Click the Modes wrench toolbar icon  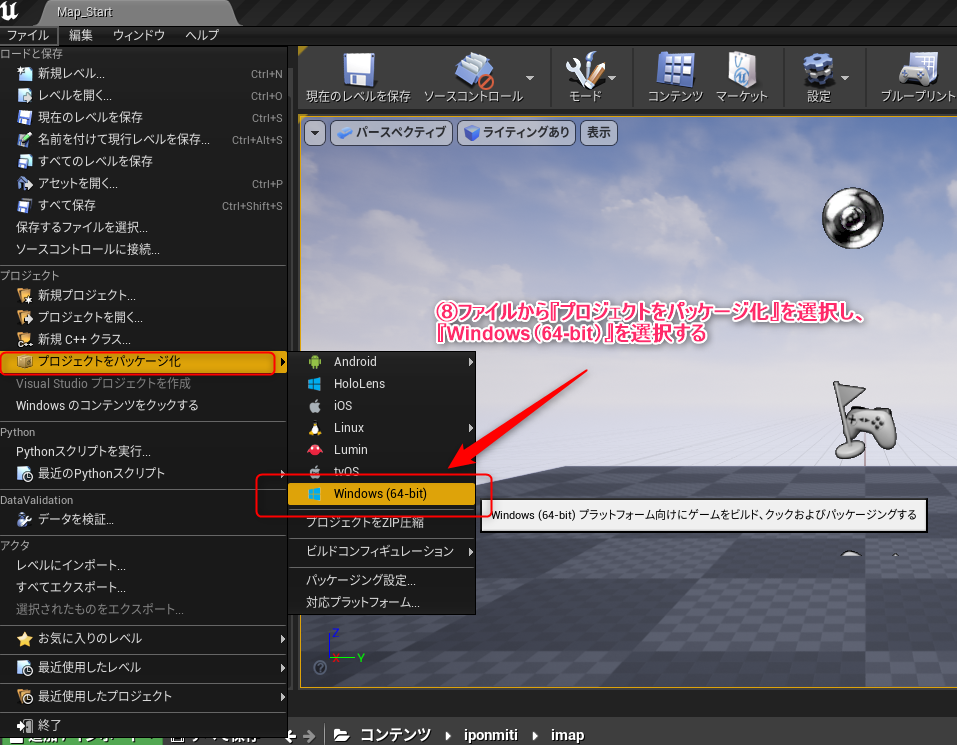(x=583, y=72)
